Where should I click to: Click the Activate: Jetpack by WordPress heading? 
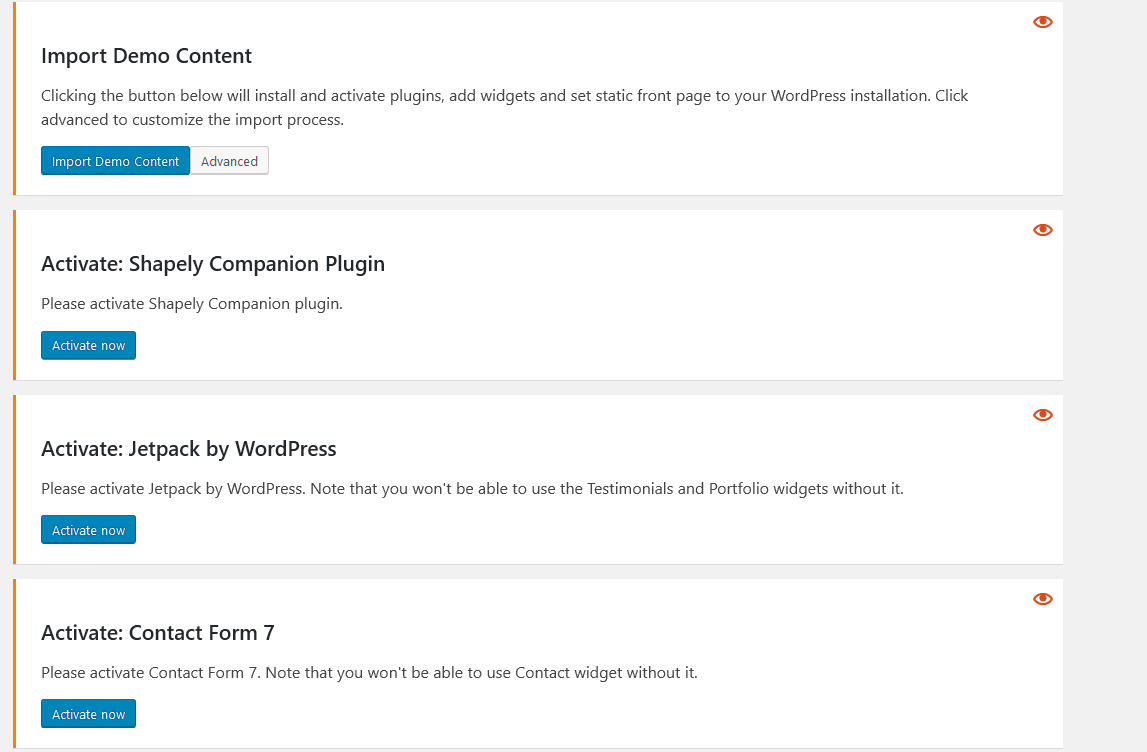pyautogui.click(x=188, y=448)
